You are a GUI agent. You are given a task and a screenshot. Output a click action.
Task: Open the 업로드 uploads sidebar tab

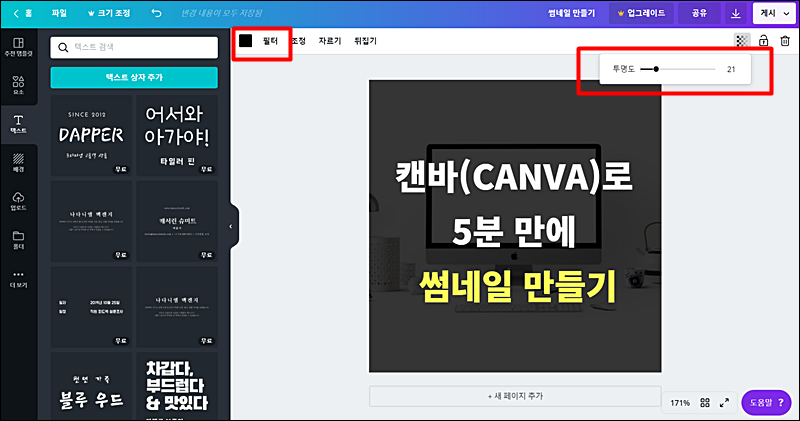(x=18, y=202)
